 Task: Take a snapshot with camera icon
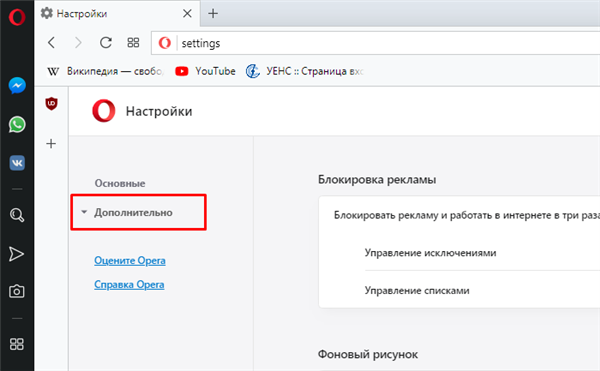[16, 291]
